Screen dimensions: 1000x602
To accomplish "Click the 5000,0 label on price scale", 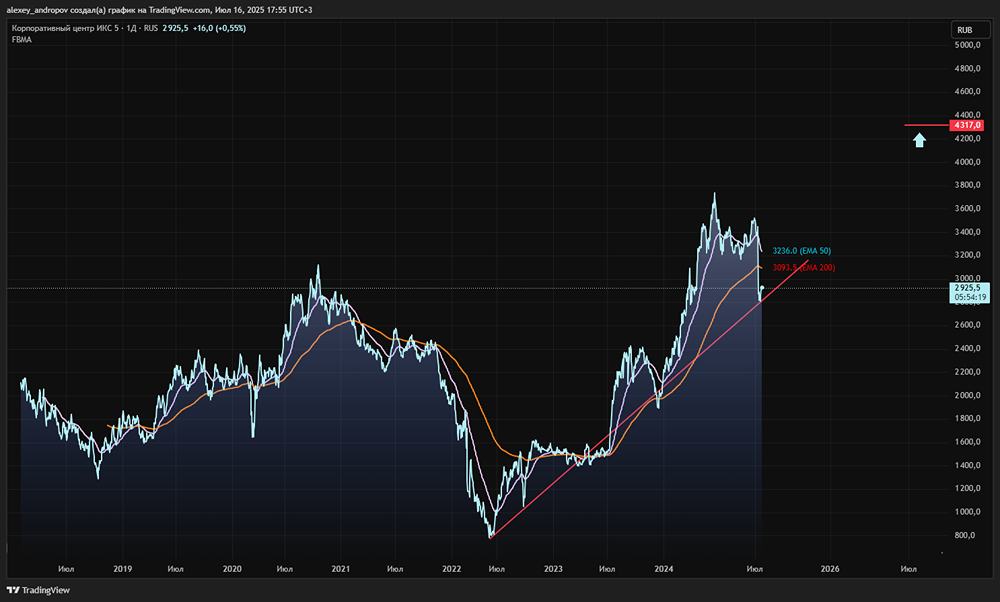I will 966,46.
